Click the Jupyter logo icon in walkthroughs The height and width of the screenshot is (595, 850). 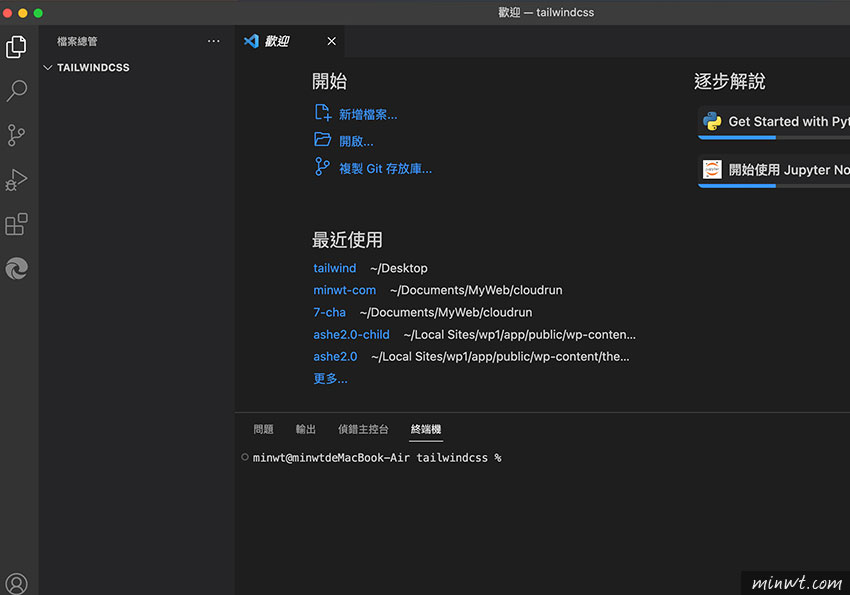tap(712, 170)
